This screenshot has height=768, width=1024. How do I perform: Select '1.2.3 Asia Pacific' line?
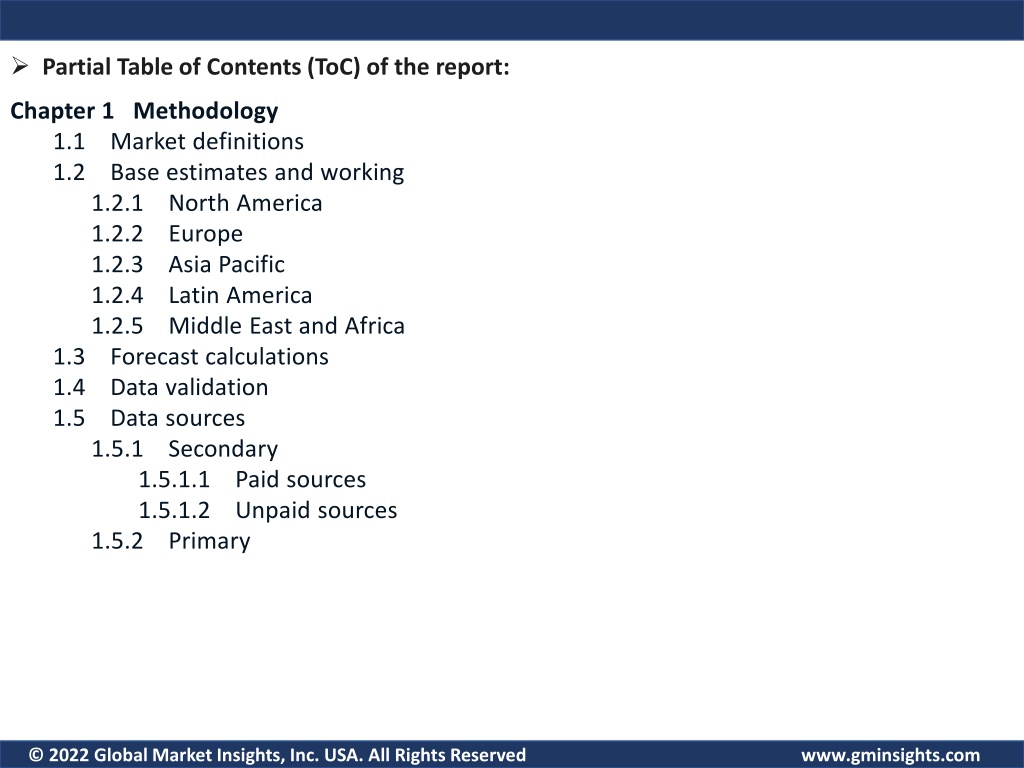(188, 264)
